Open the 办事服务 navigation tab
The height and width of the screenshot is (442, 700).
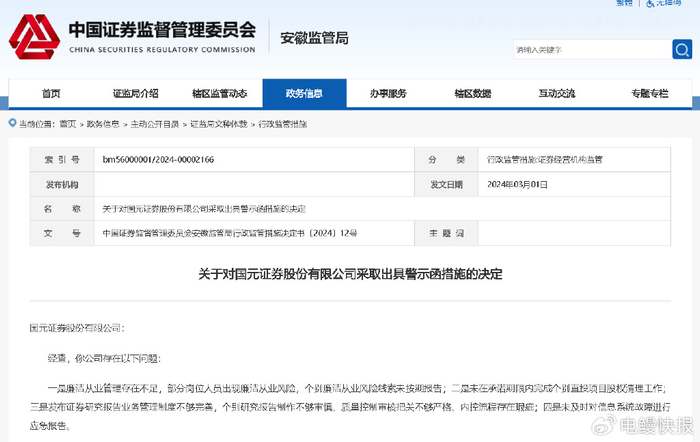point(388,93)
